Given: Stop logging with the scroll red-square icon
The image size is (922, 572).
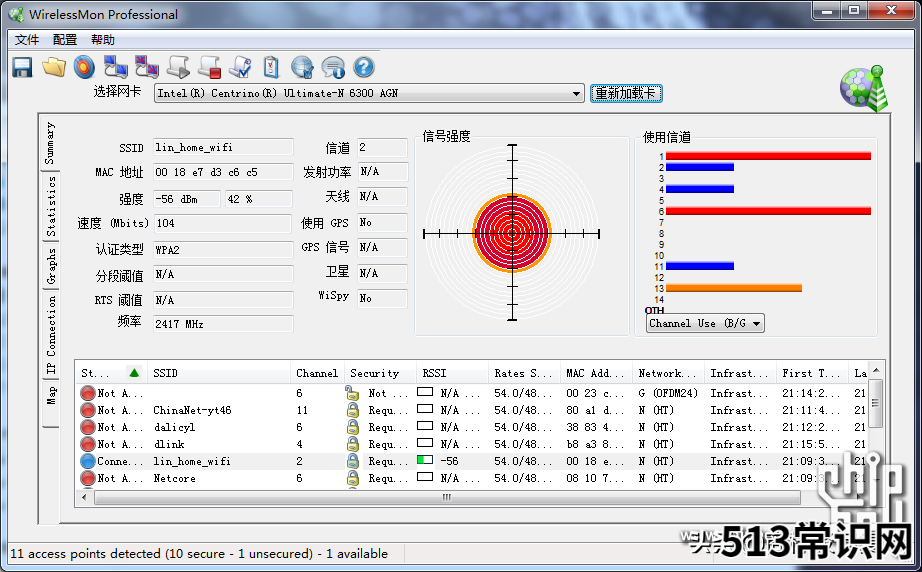Looking at the screenshot, I should pos(209,68).
